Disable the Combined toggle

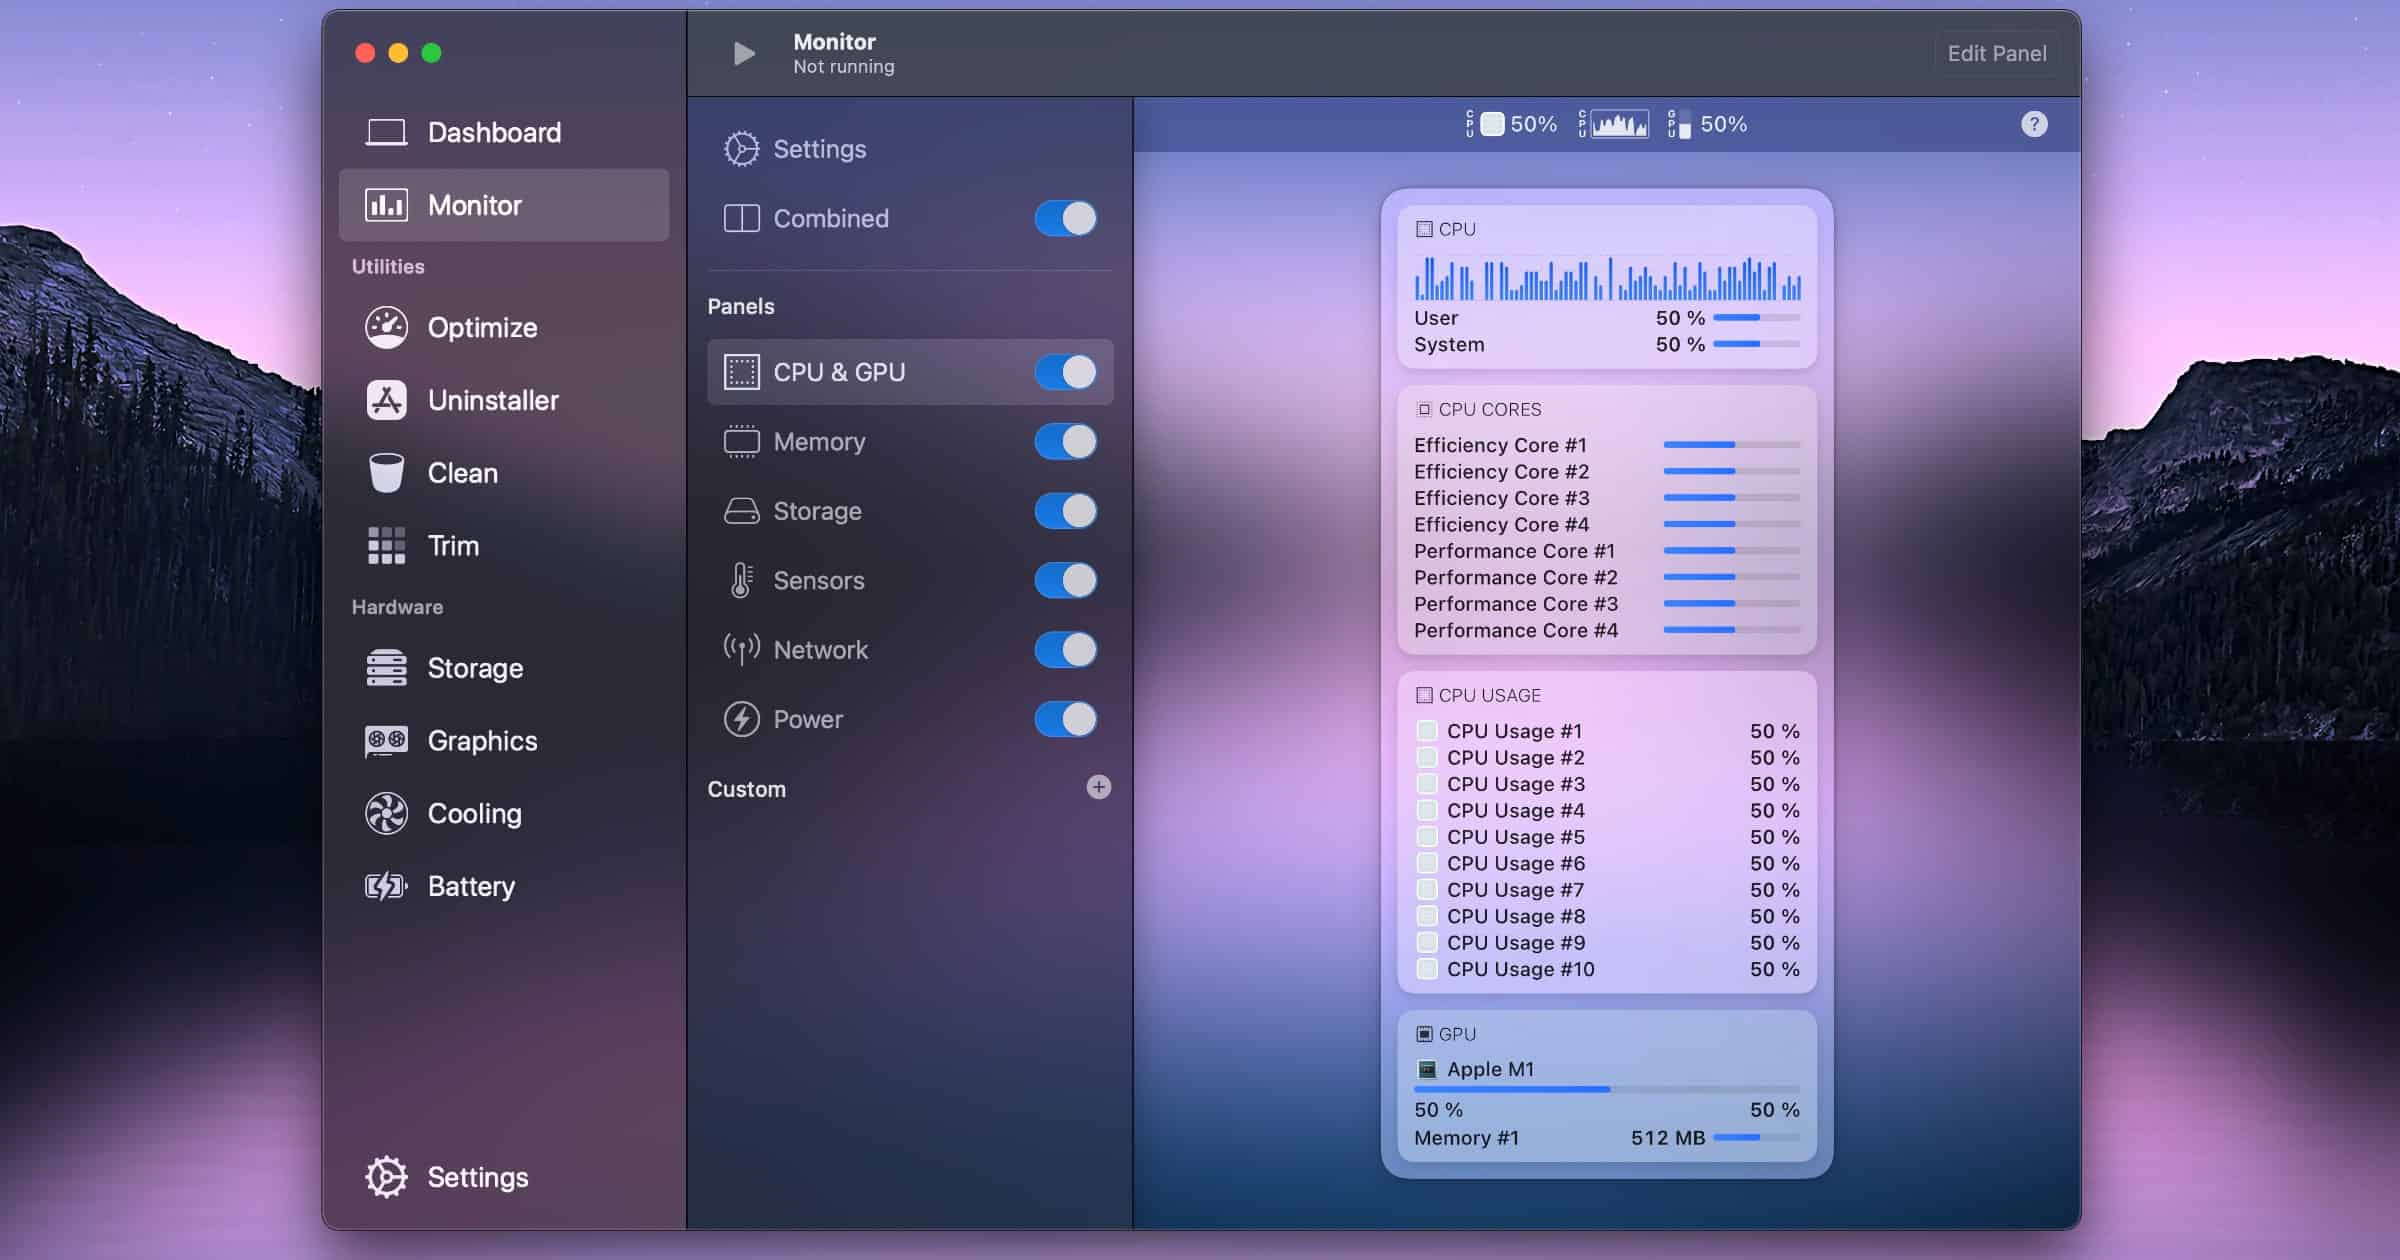(1065, 218)
